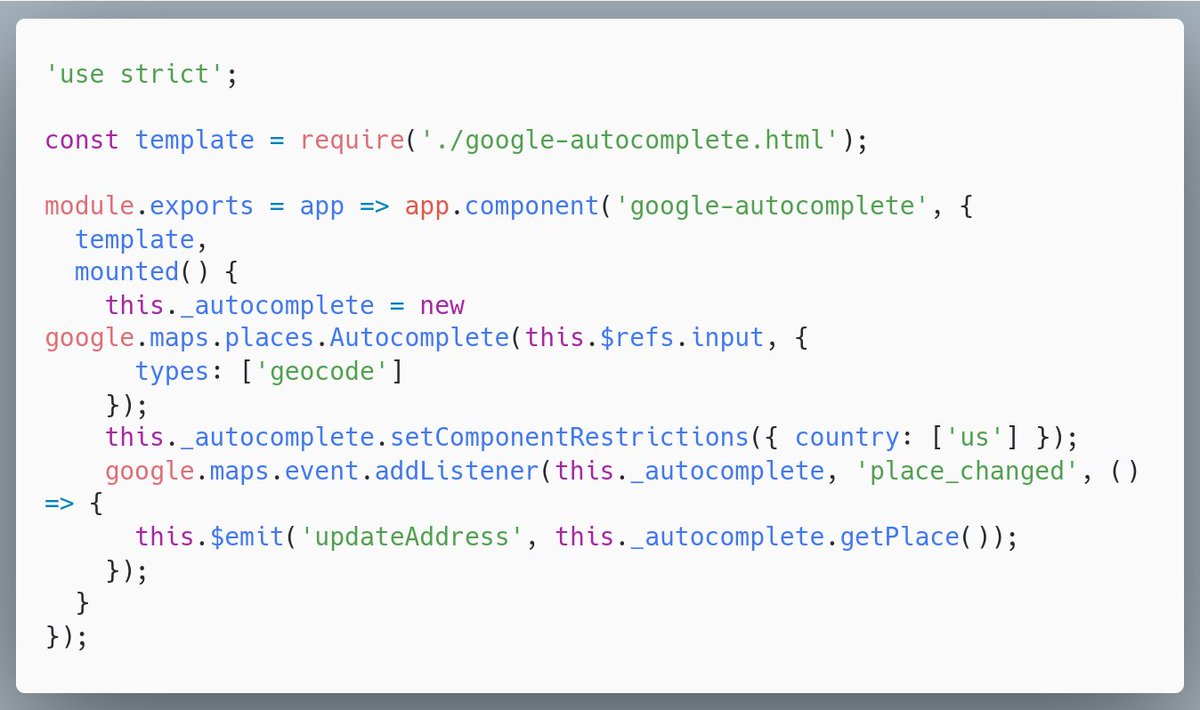
Task: Click the getPlace() method call
Action: click(913, 536)
